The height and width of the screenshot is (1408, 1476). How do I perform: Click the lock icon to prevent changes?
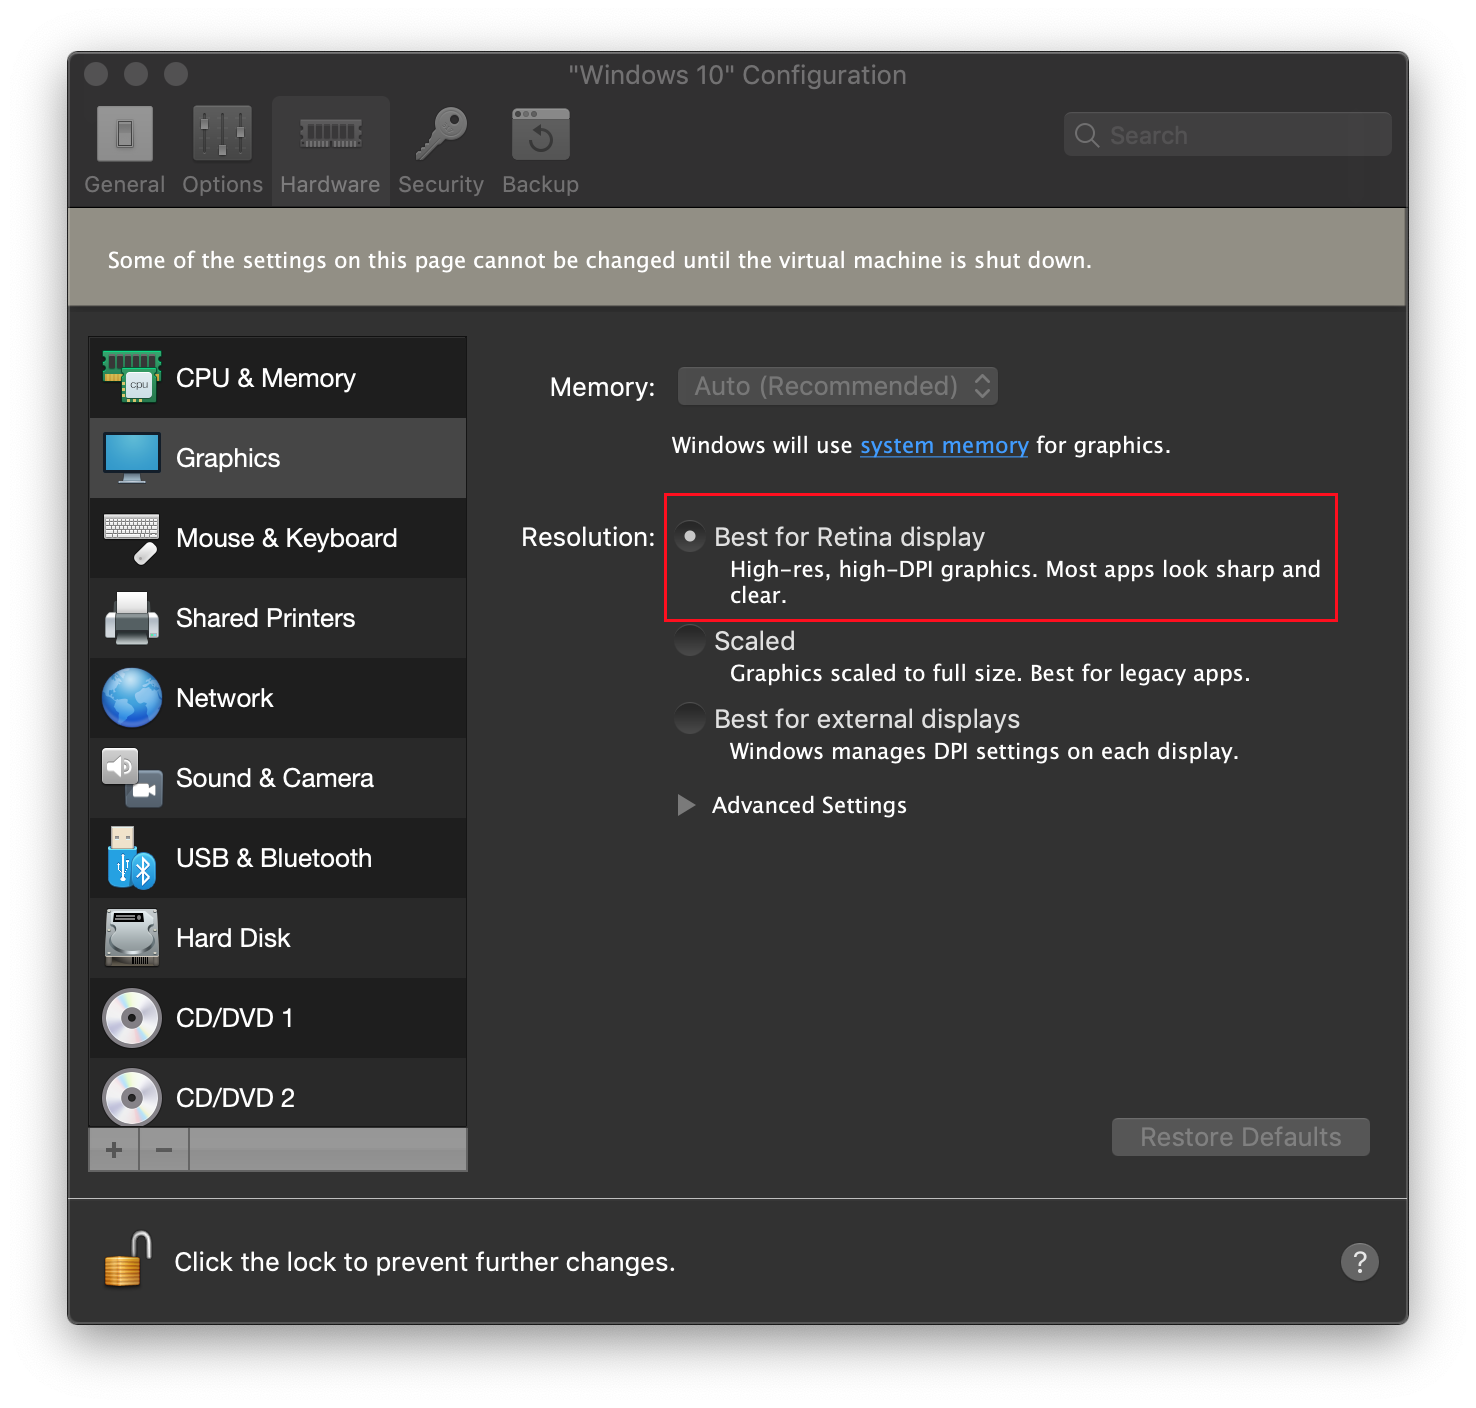[128, 1259]
